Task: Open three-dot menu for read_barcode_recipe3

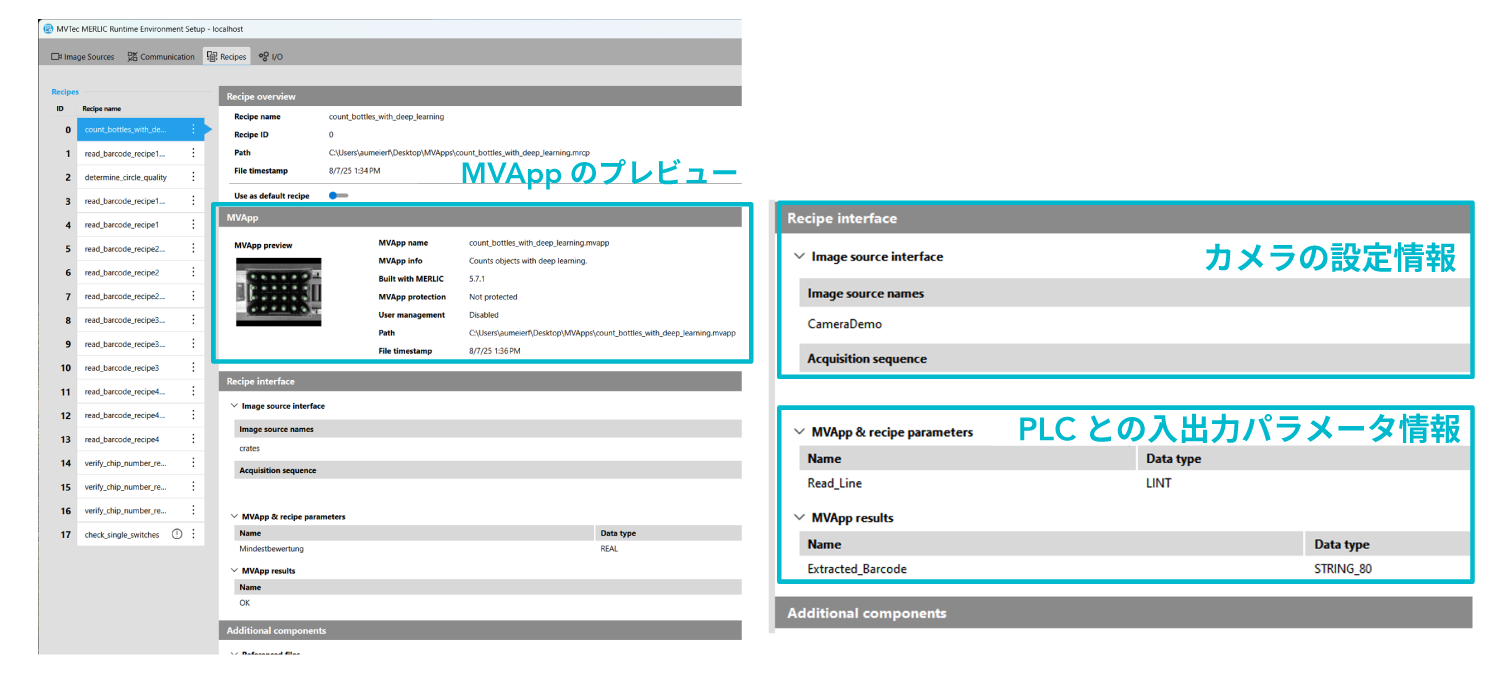Action: 193,368
